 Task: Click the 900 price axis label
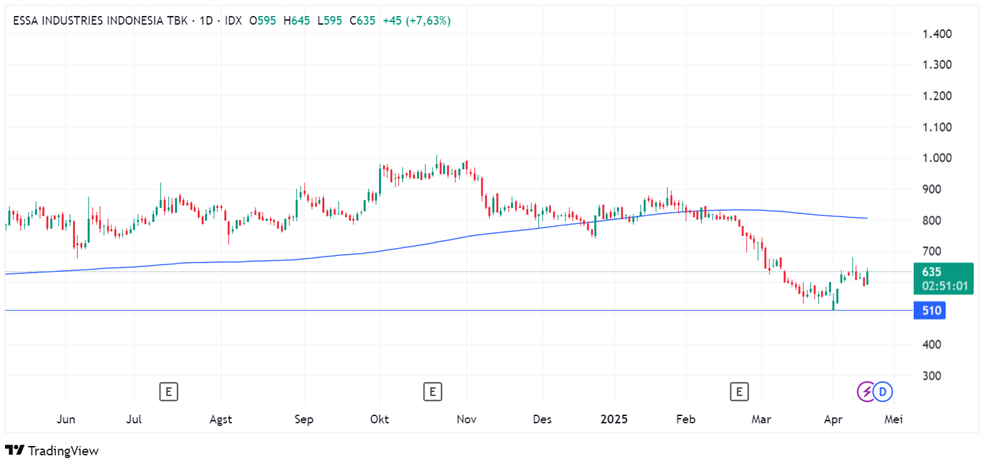pyautogui.click(x=931, y=189)
